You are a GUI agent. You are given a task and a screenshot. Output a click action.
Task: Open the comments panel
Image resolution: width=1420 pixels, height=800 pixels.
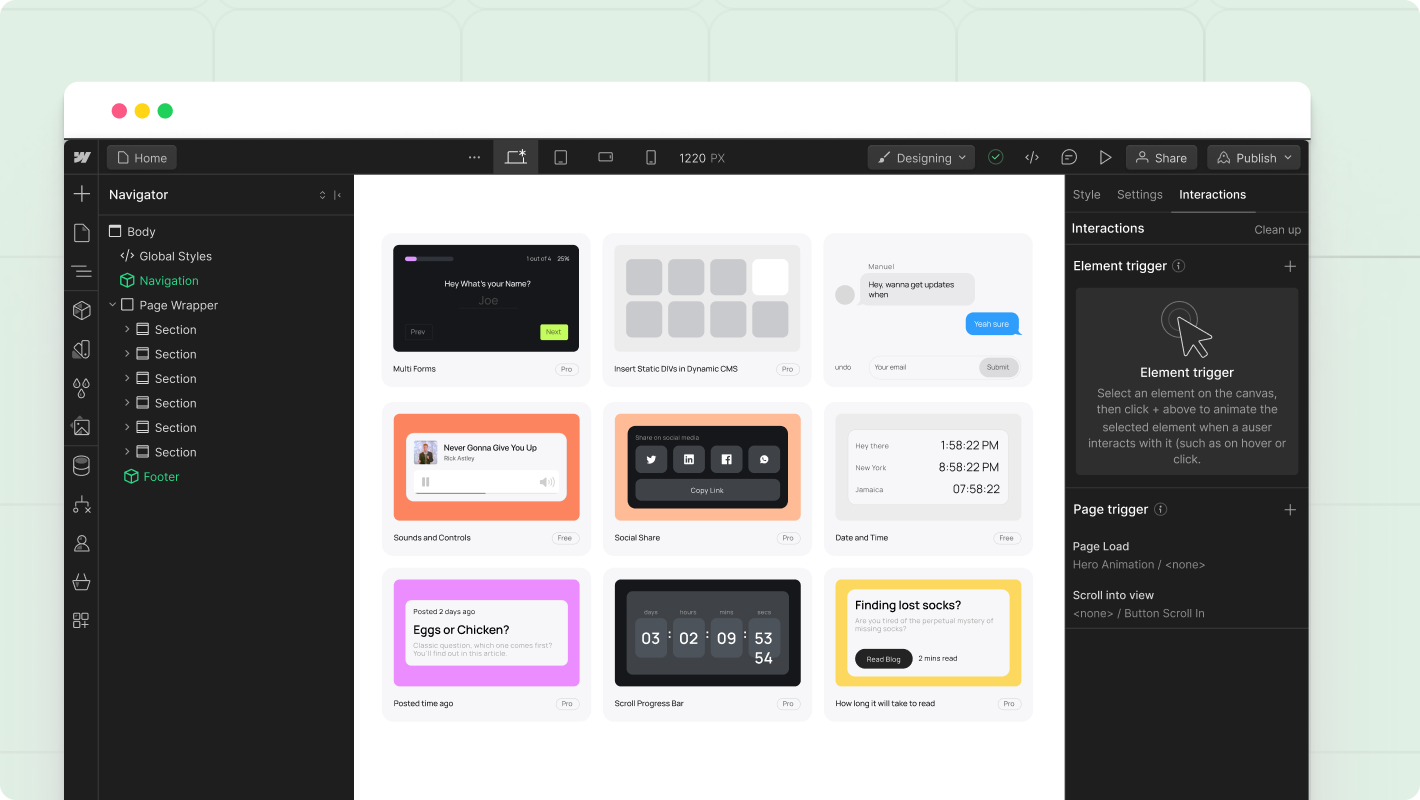1069,157
